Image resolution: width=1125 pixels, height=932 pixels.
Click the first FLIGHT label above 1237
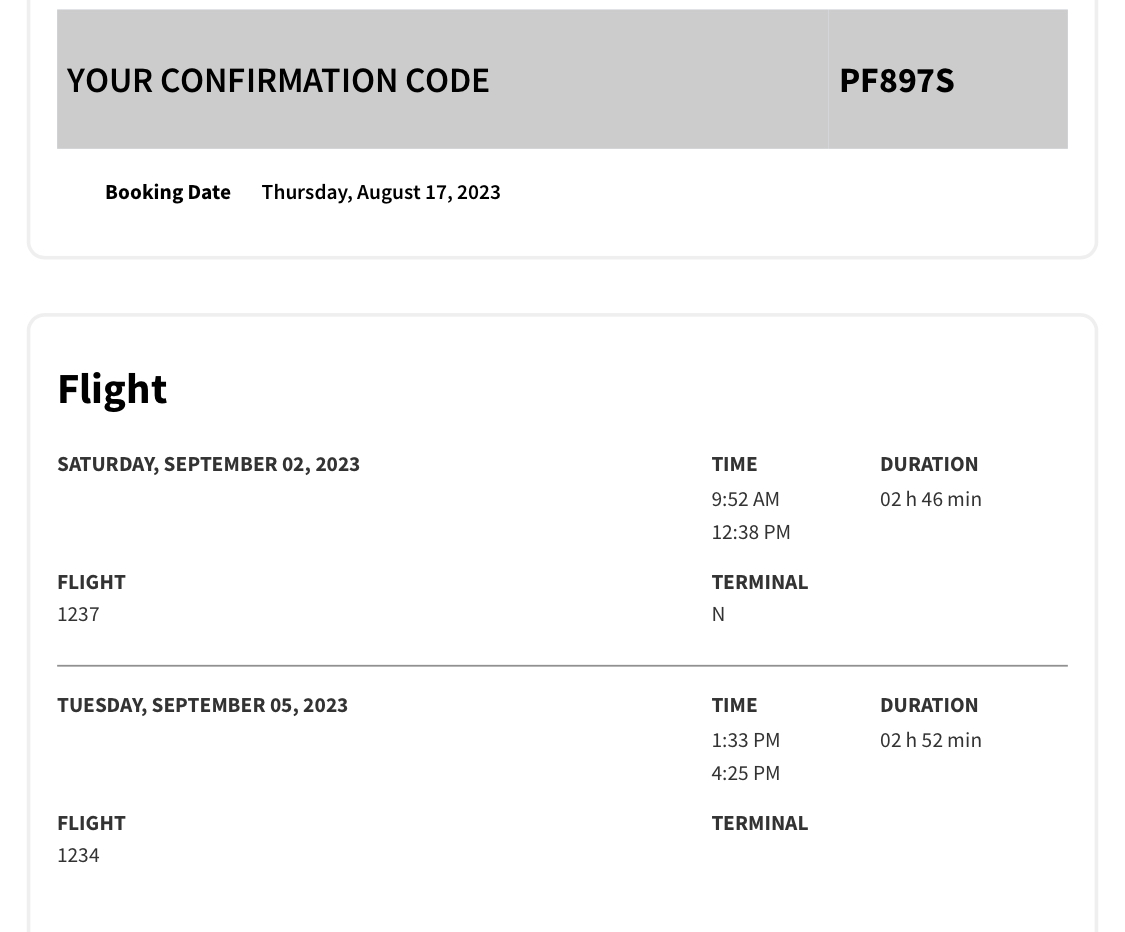pos(91,582)
